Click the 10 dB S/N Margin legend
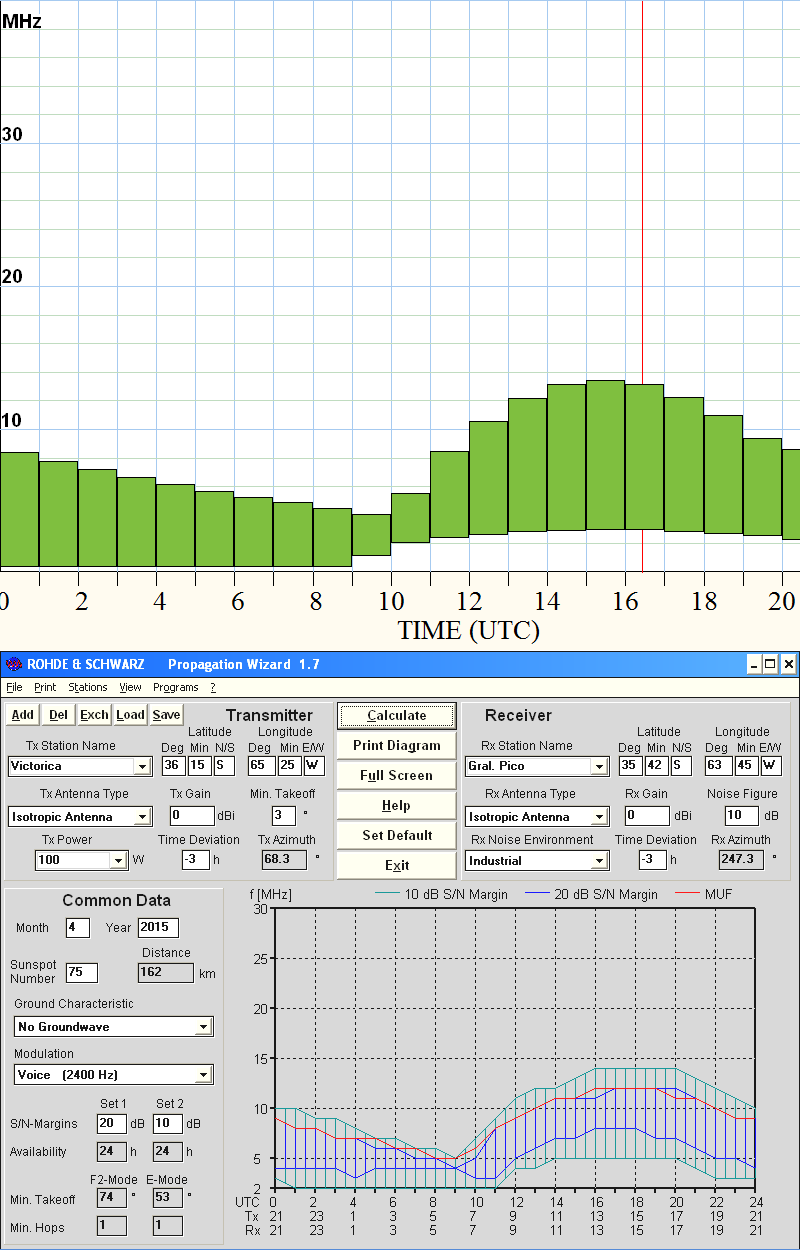800x1250 pixels. point(440,894)
